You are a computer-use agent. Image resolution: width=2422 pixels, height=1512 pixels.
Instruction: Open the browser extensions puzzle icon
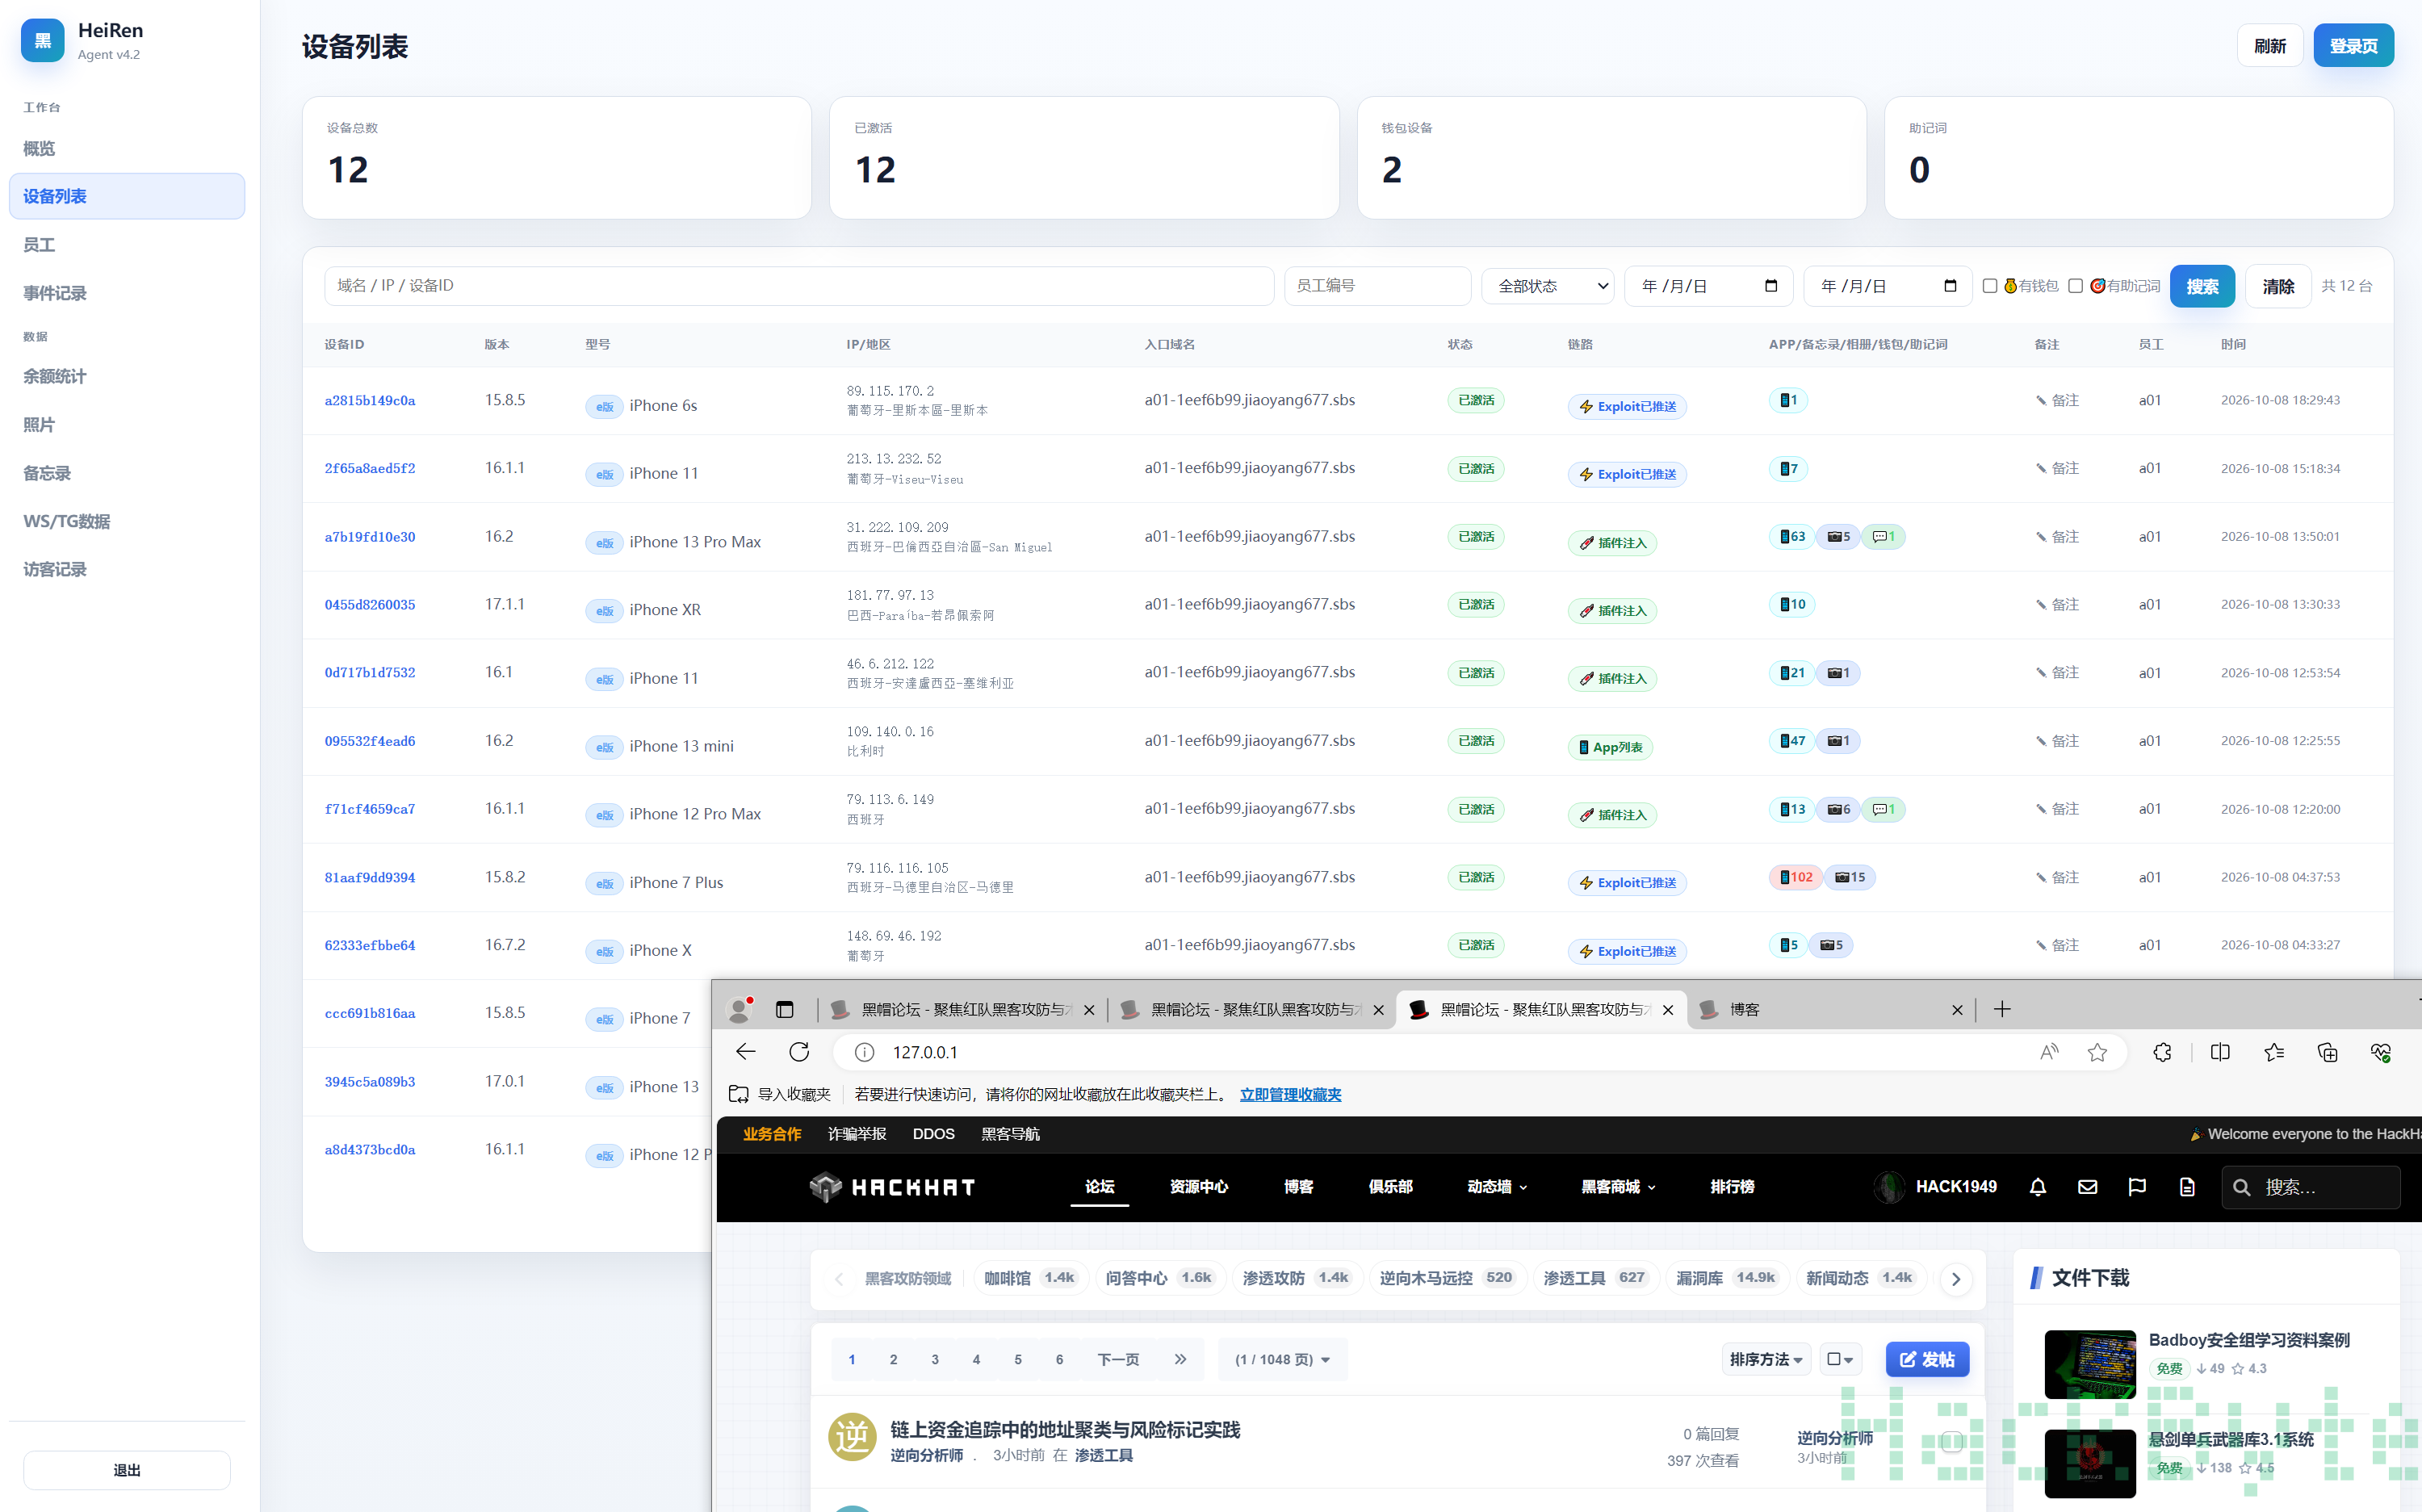(2162, 1052)
